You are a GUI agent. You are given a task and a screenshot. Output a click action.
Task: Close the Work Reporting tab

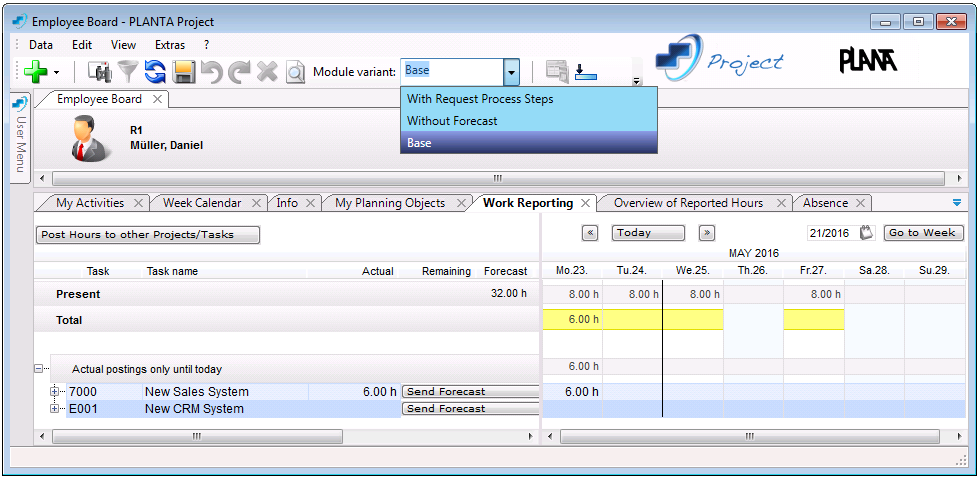pos(585,203)
